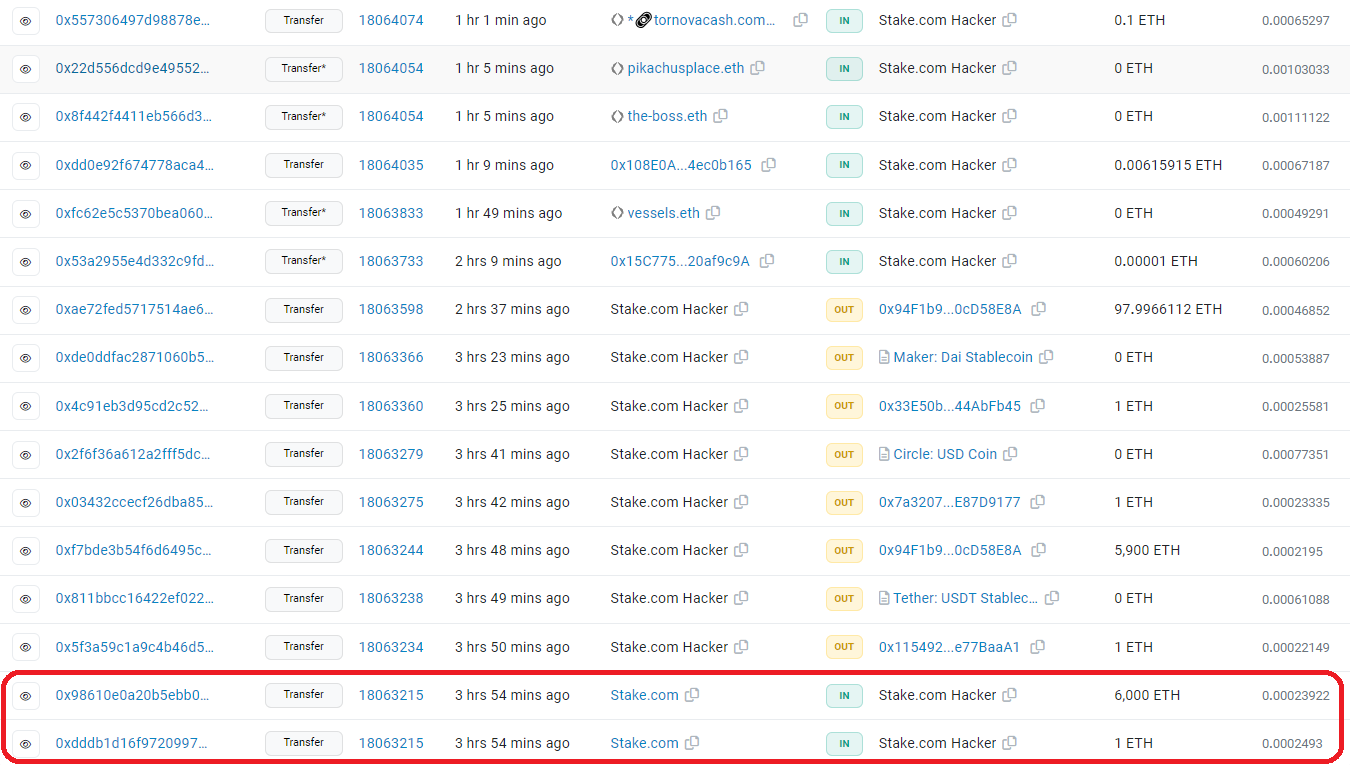Open transaction hash 0x03432ccecf26dba85

tap(134, 502)
